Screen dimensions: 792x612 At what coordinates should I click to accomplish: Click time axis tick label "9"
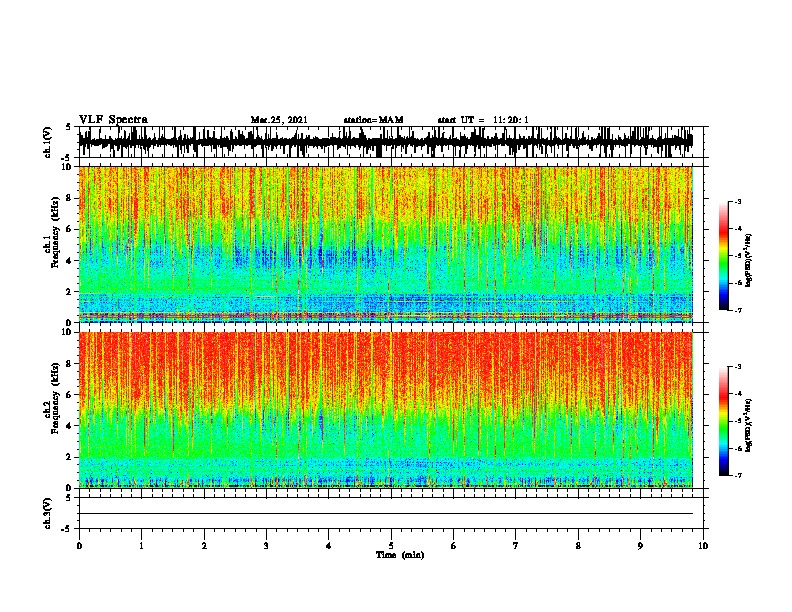coord(640,546)
